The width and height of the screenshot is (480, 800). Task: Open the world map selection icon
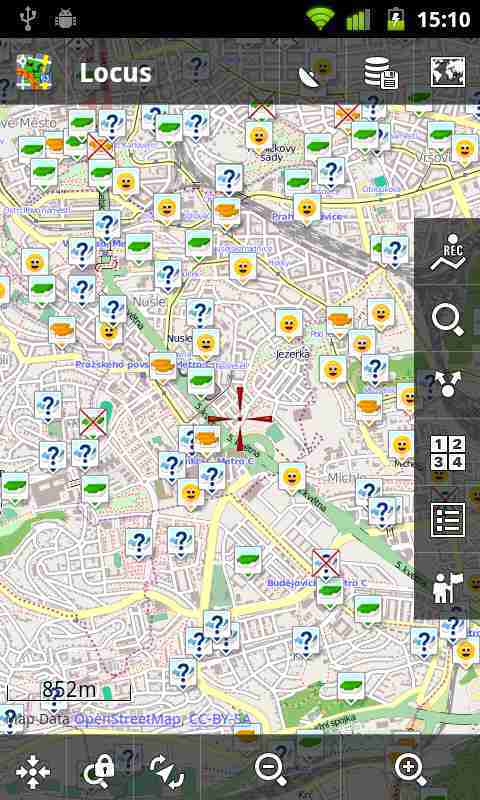point(447,72)
